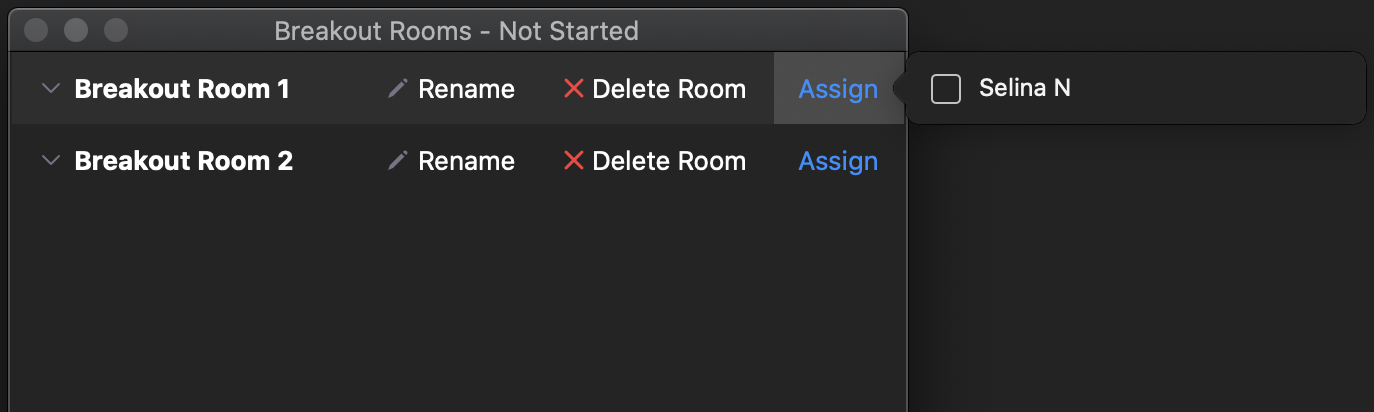Collapse Breakout Room 1 with its chevron

click(x=51, y=89)
